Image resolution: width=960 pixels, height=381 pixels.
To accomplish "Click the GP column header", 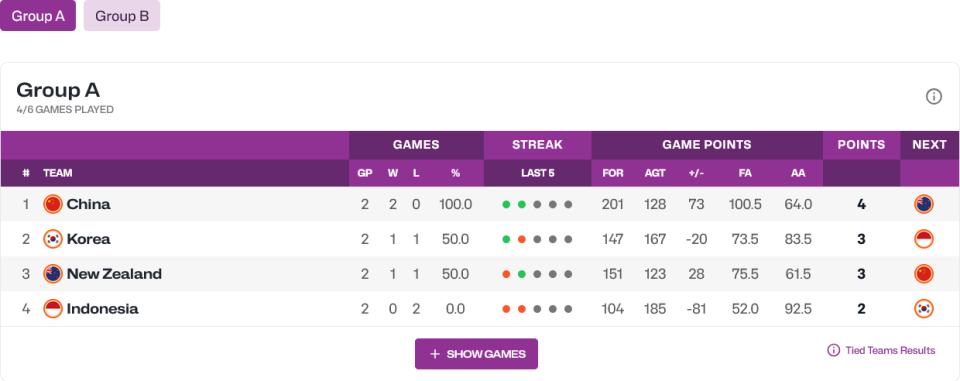I will [365, 173].
